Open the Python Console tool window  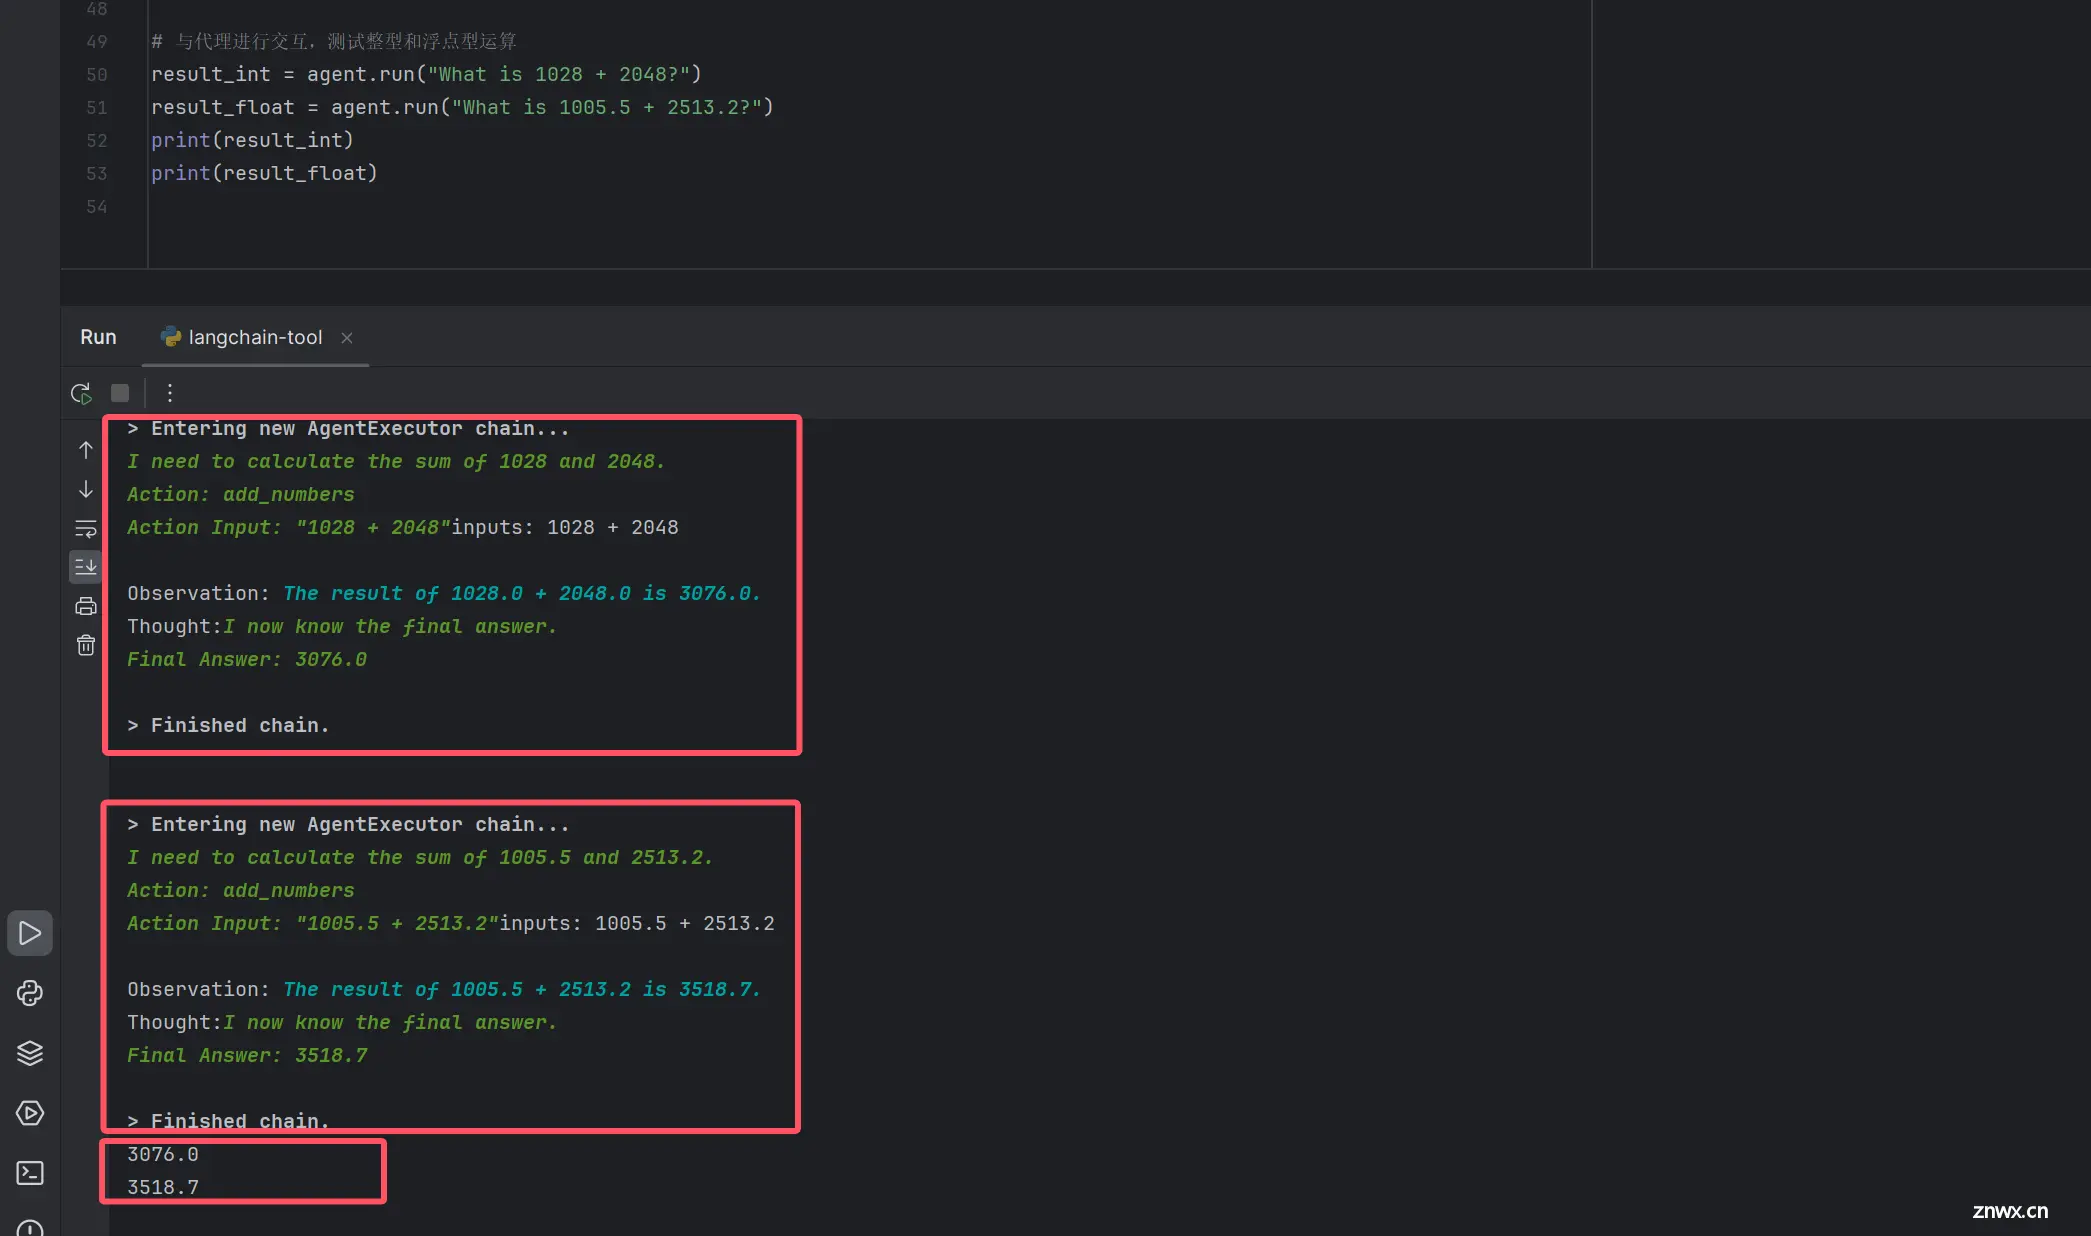[30, 993]
